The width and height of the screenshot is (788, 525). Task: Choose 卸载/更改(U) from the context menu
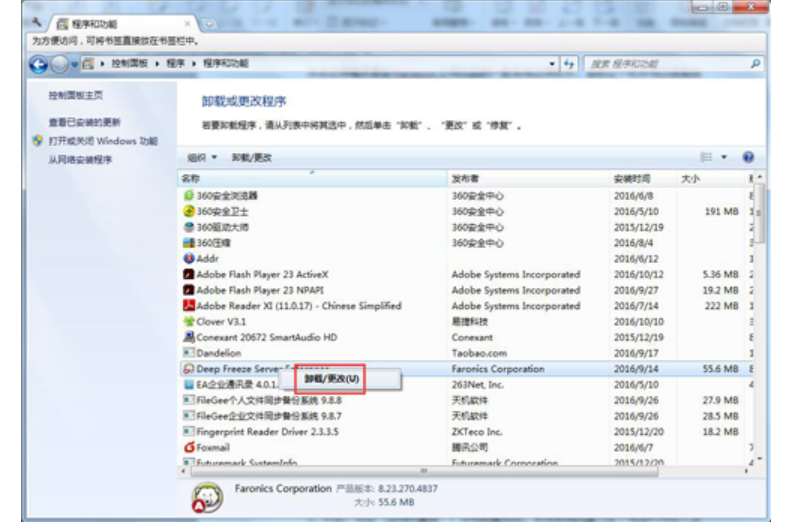[x=331, y=379]
